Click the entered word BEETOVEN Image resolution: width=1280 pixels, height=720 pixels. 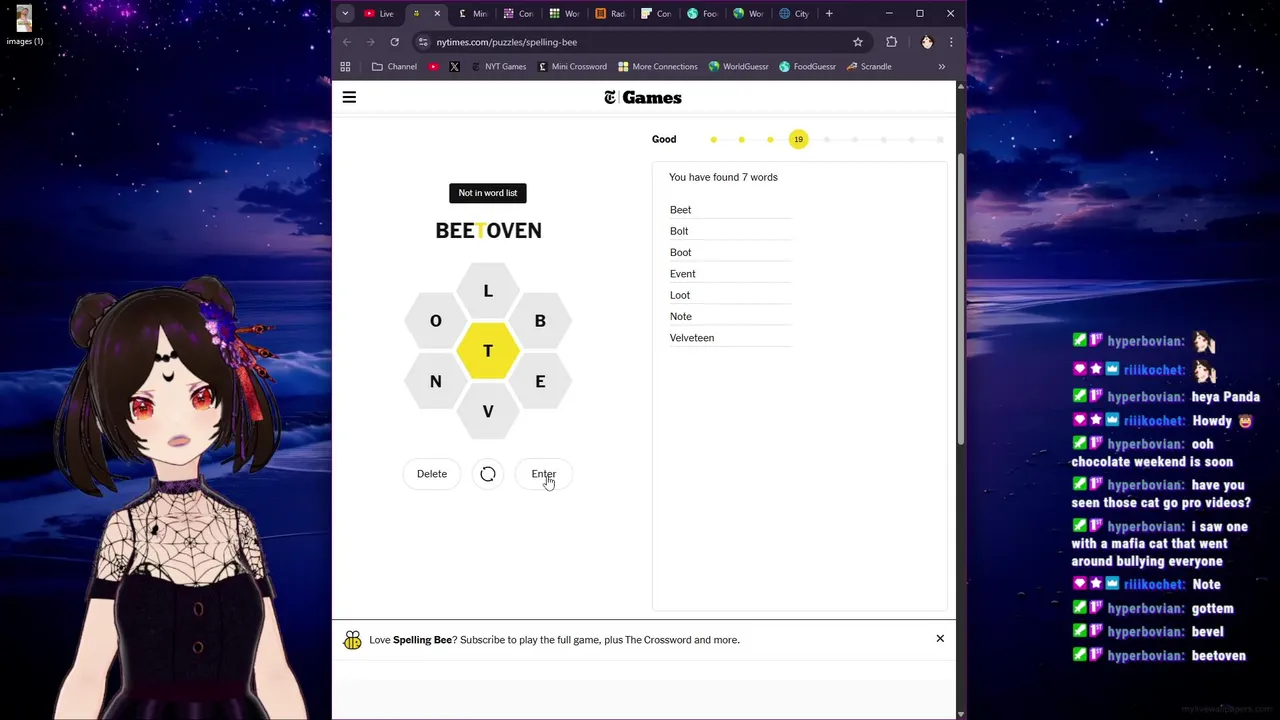point(488,231)
